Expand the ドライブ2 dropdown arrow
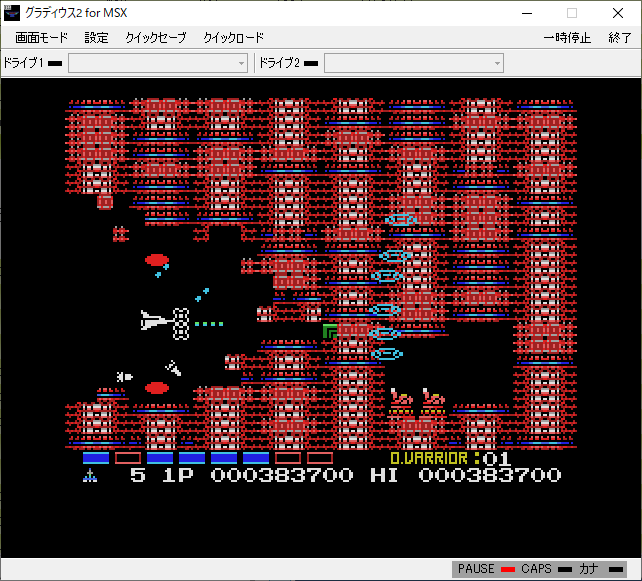This screenshot has width=642, height=581. (x=497, y=63)
